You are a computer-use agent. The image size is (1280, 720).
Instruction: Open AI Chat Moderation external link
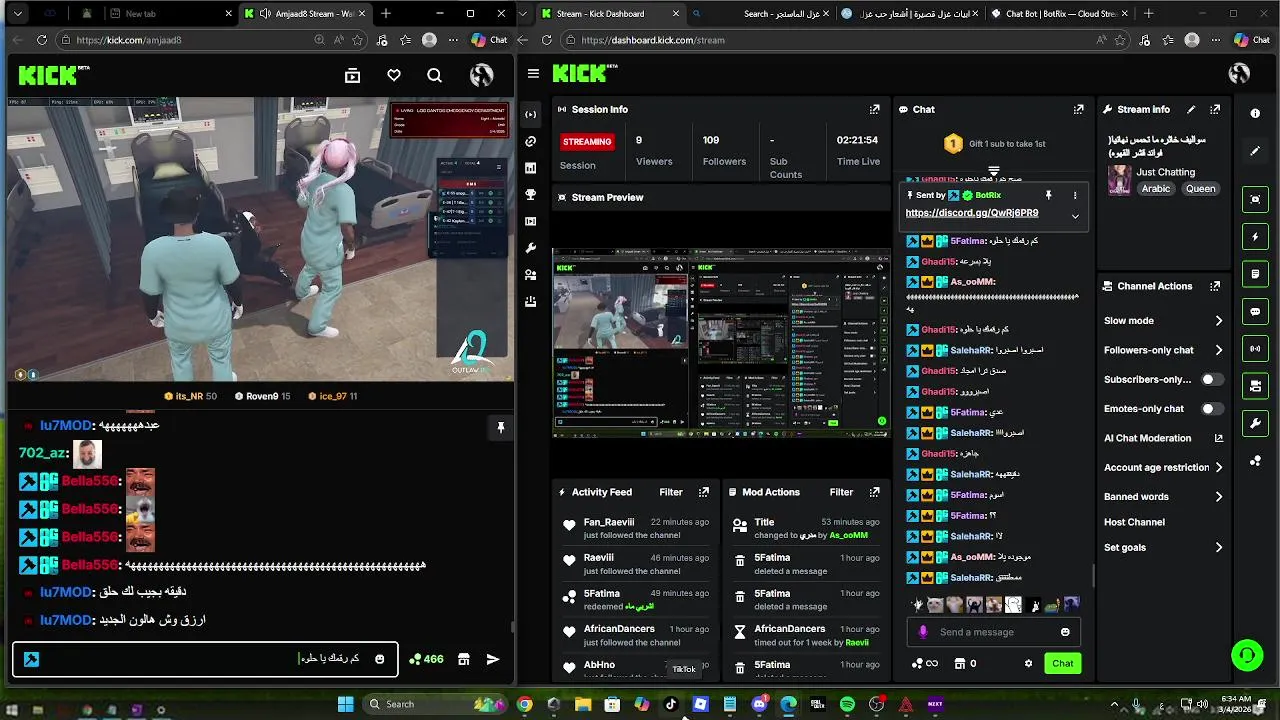[x=1218, y=438]
